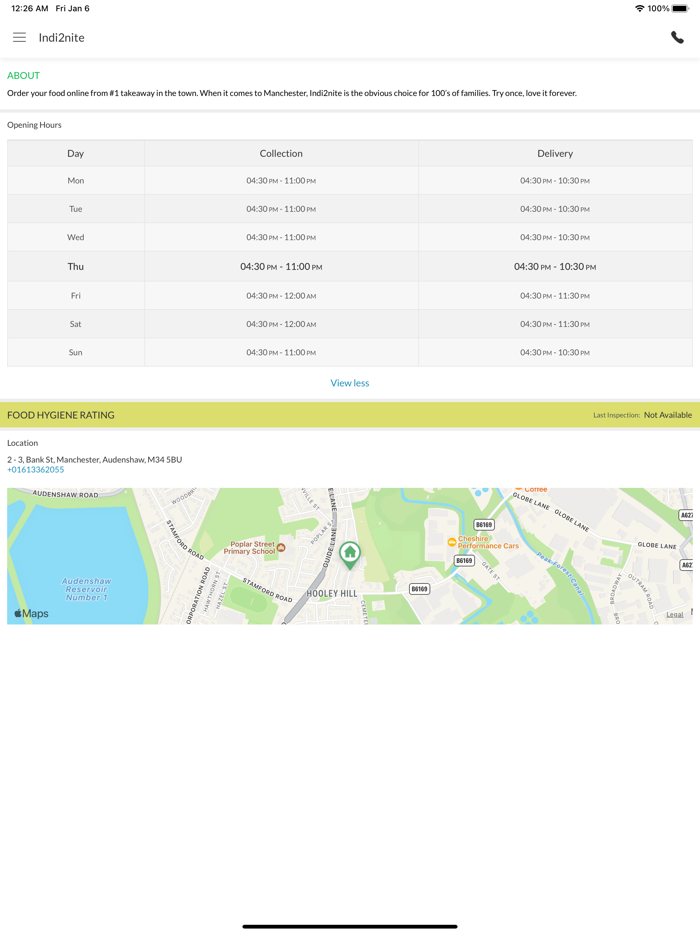Tap the iPad home indicator bar
Screen dimensions: 700x934
tap(350, 926)
